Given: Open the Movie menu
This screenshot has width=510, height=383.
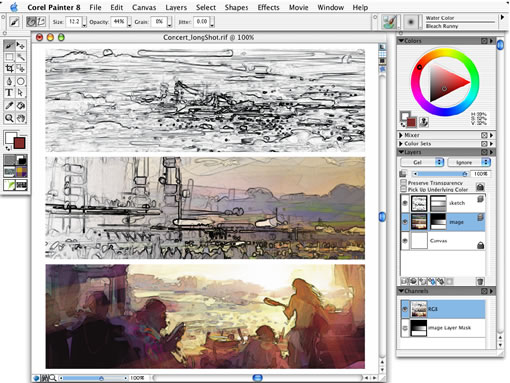Looking at the screenshot, I should (298, 7).
